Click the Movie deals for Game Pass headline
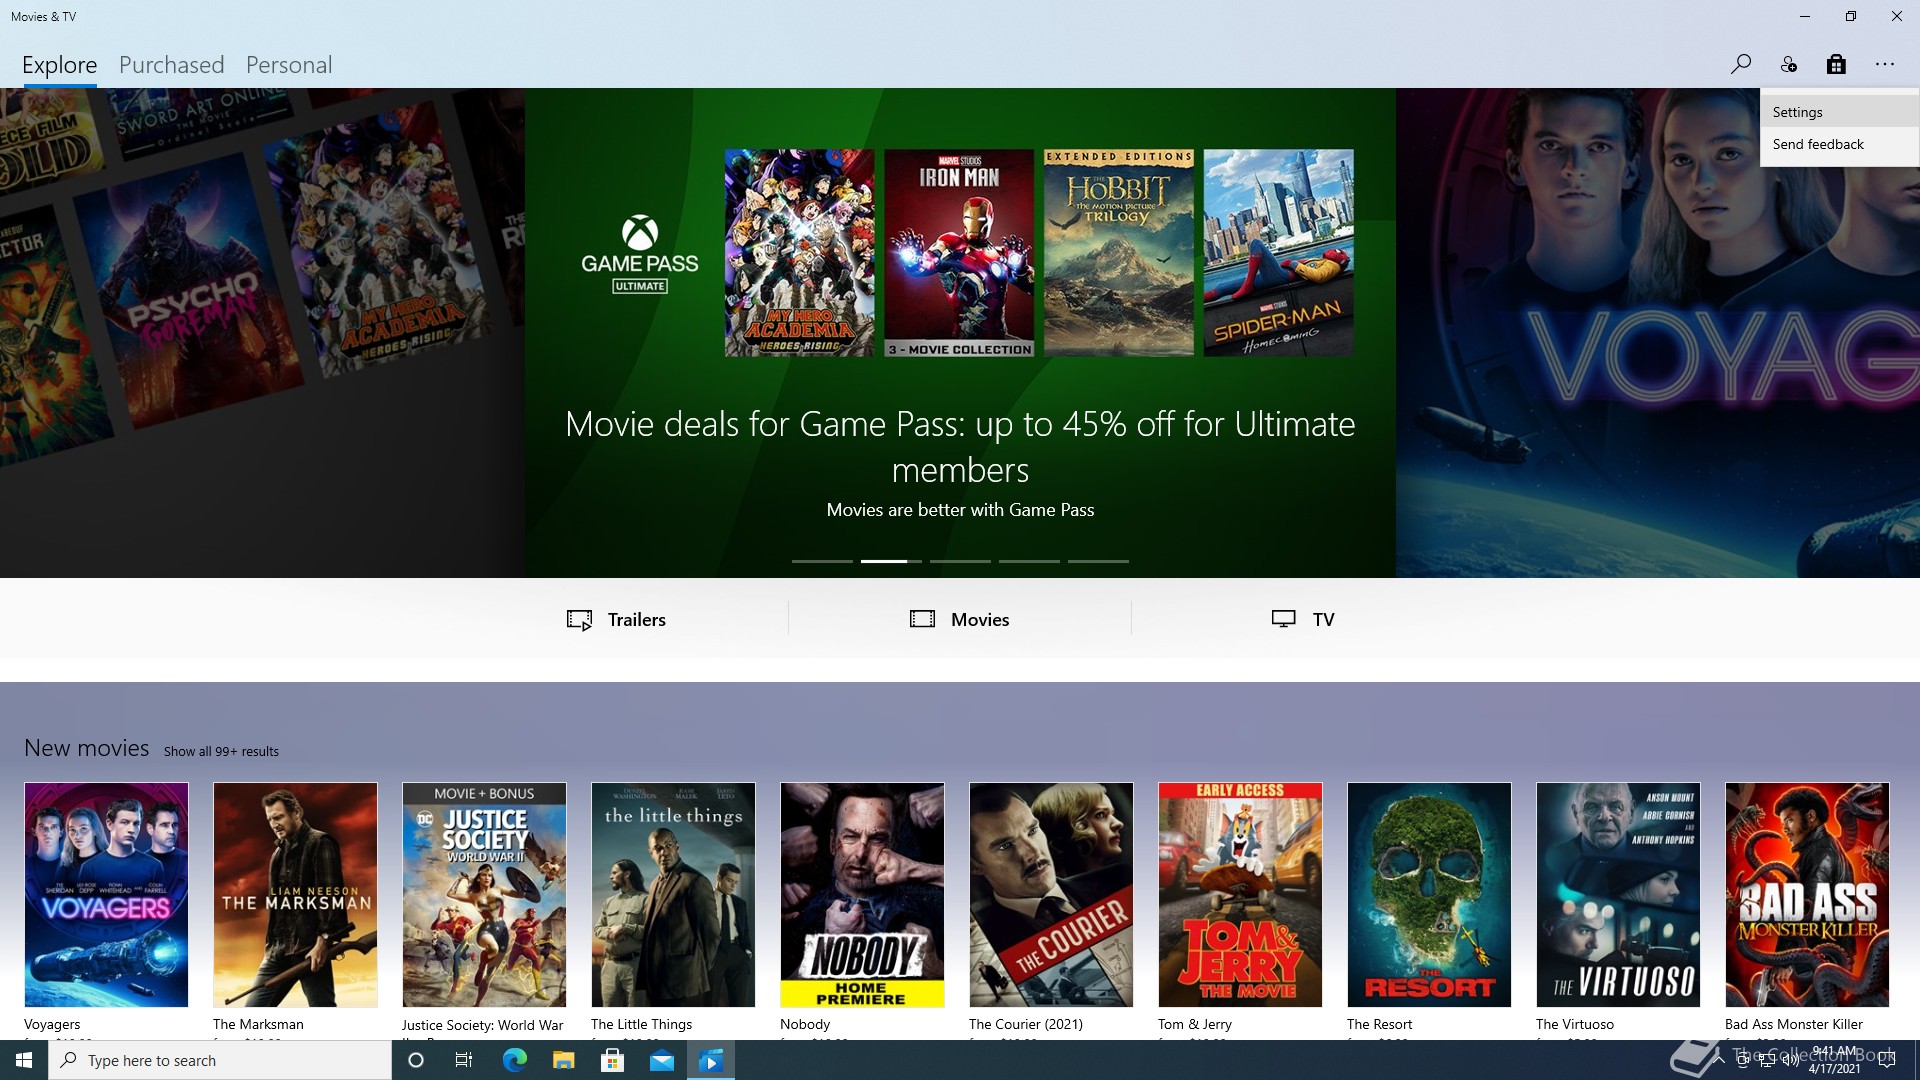Image resolution: width=1920 pixels, height=1080 pixels. point(960,447)
